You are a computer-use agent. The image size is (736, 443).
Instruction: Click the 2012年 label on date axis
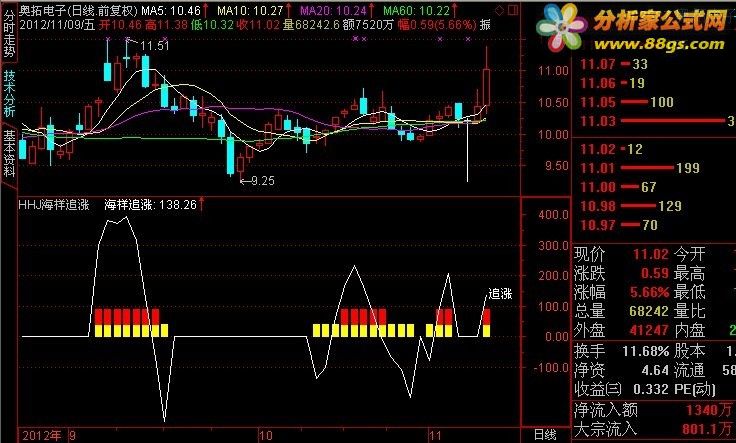click(41, 435)
